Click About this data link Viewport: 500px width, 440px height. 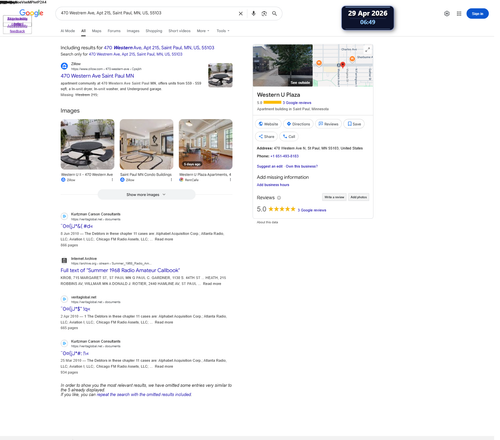[x=267, y=222]
